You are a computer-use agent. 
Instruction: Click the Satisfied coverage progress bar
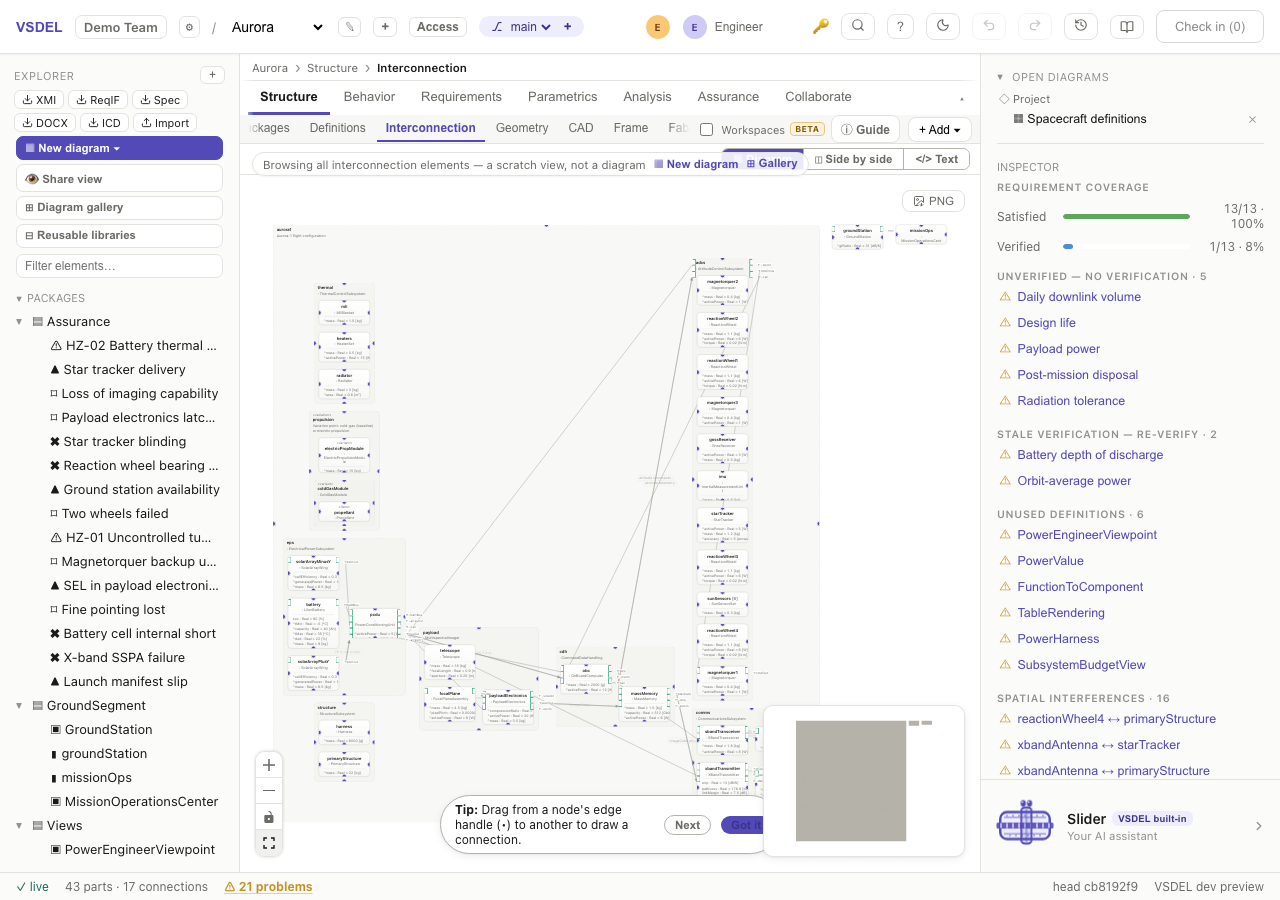click(x=1126, y=216)
